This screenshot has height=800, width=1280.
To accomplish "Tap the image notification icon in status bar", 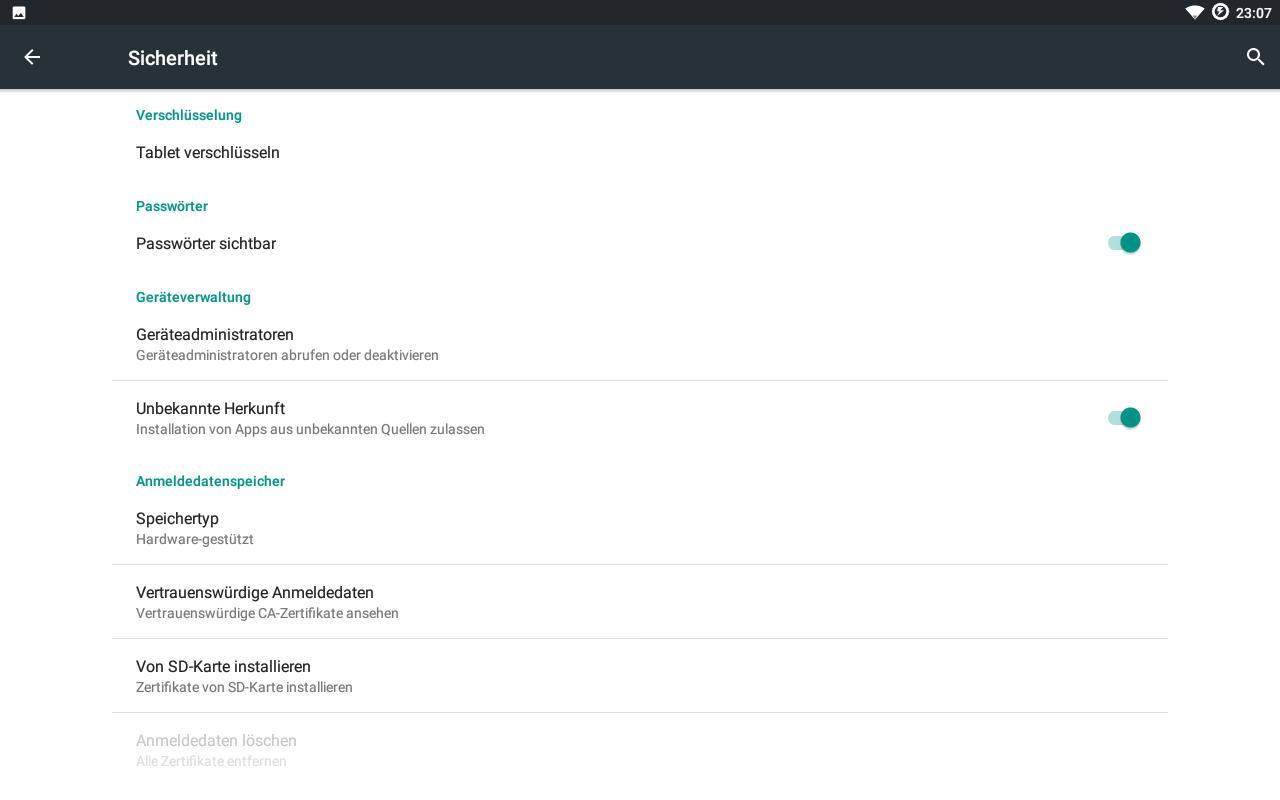I will [x=19, y=13].
